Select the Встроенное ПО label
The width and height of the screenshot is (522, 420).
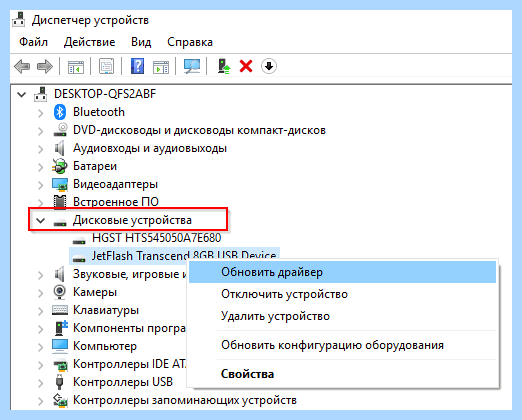[116, 202]
